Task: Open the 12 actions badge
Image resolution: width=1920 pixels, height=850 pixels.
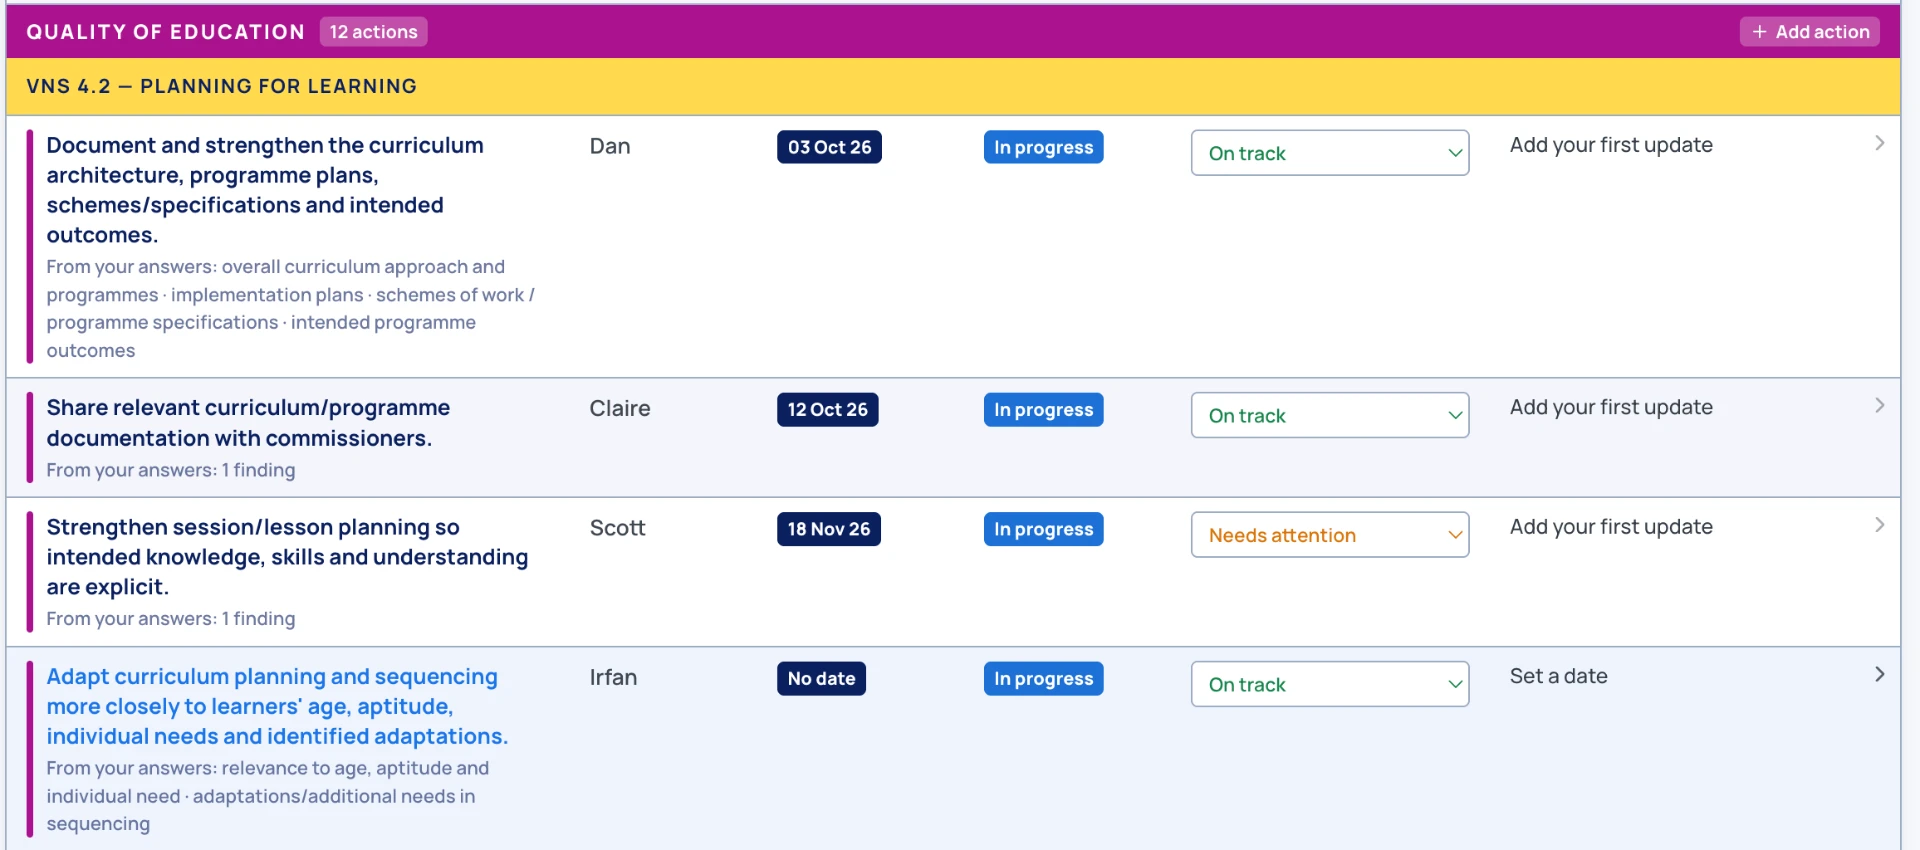Action: click(374, 32)
